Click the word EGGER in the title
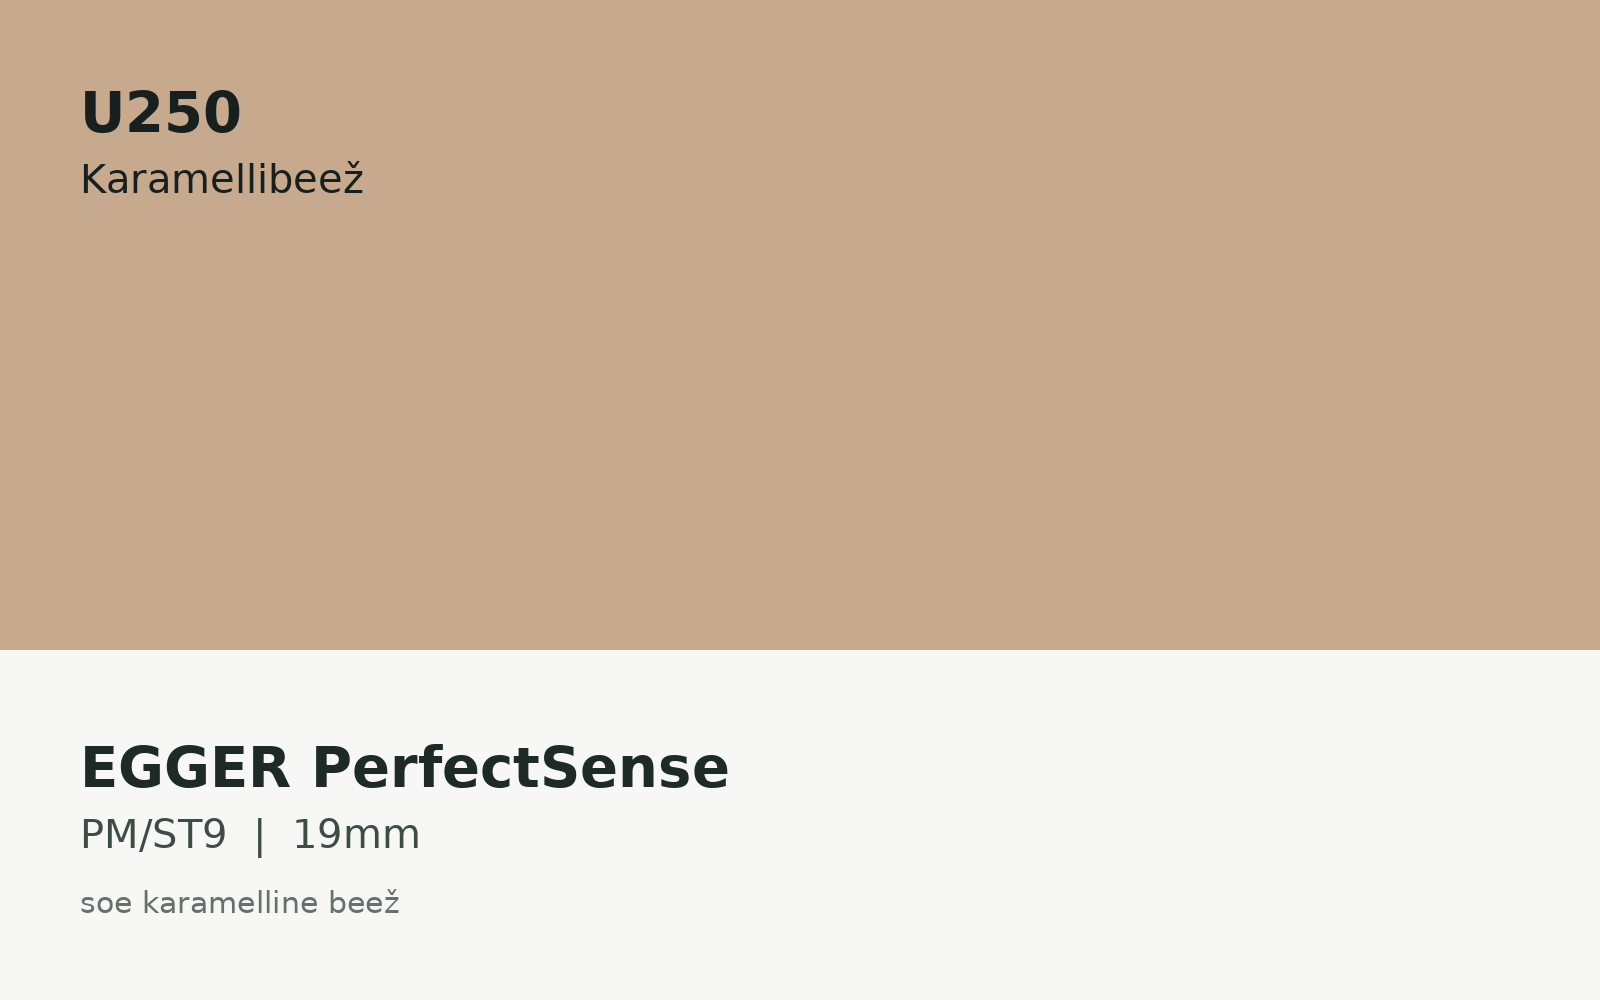The height and width of the screenshot is (1000, 1600). click(x=185, y=768)
